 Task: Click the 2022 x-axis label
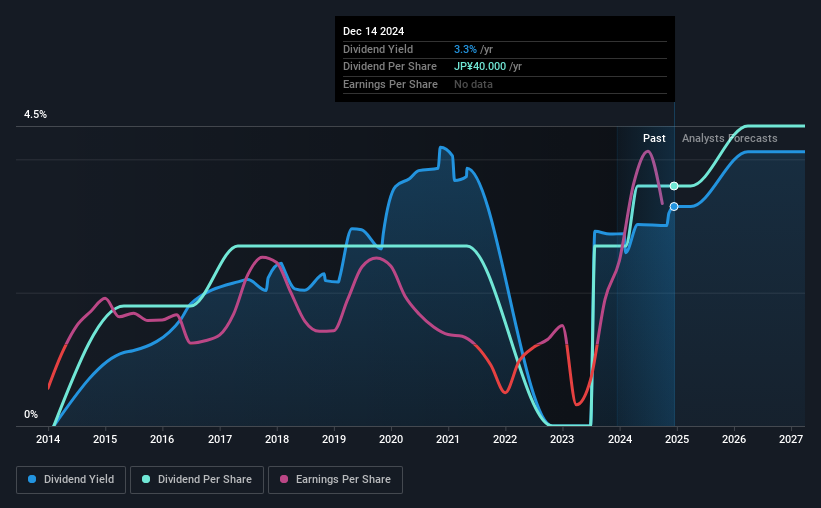click(505, 439)
